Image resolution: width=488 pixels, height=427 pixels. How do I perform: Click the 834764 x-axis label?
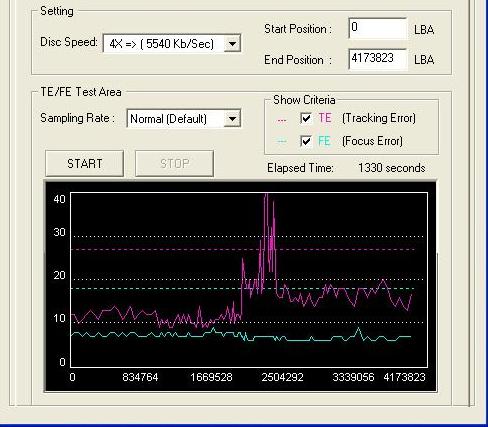(140, 377)
